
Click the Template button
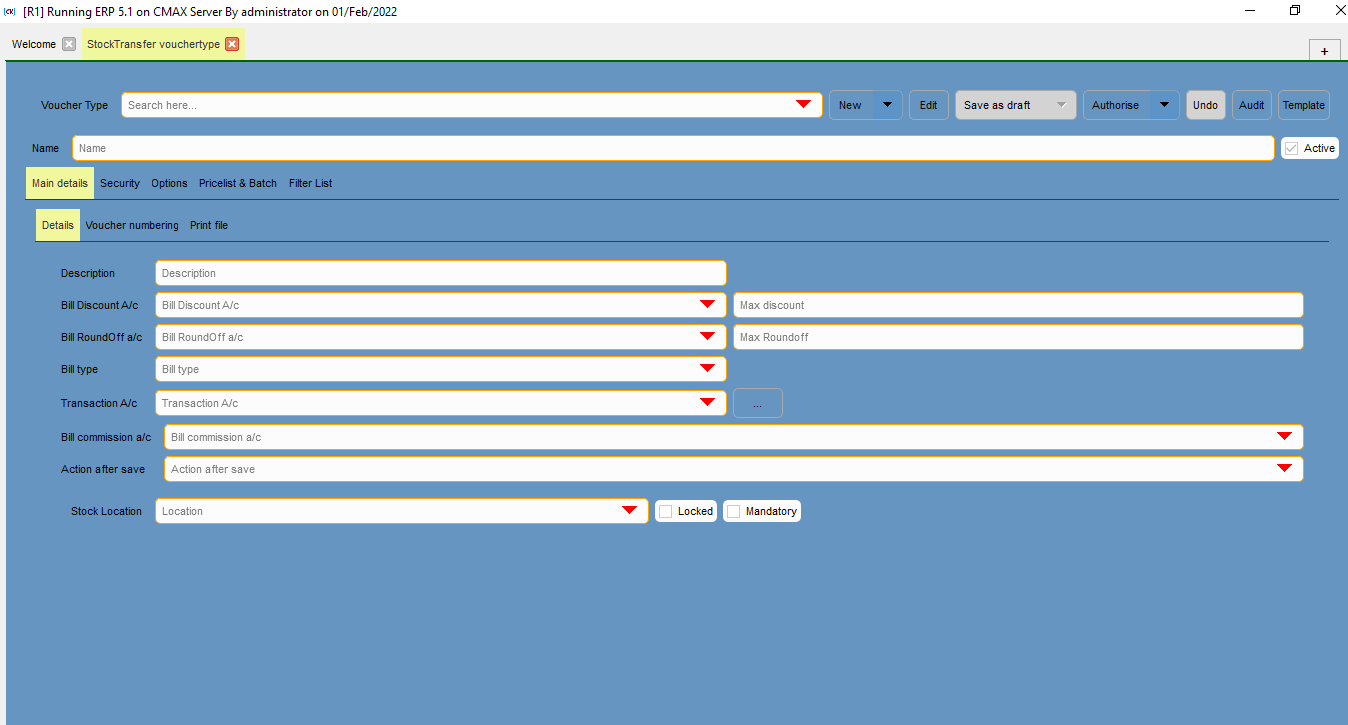[1303, 104]
